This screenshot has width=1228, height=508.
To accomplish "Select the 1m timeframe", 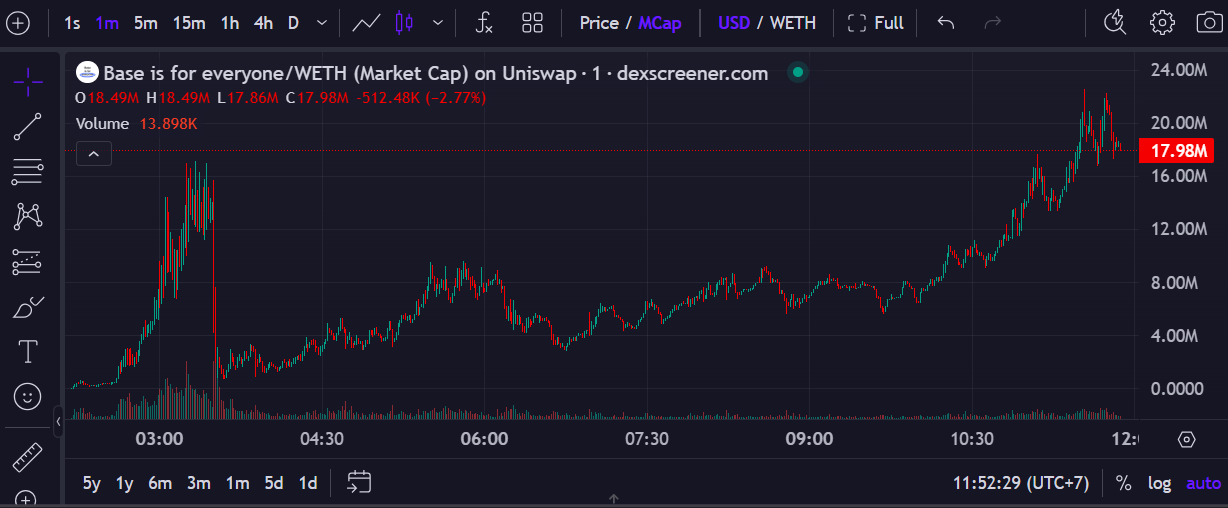I will click(108, 22).
